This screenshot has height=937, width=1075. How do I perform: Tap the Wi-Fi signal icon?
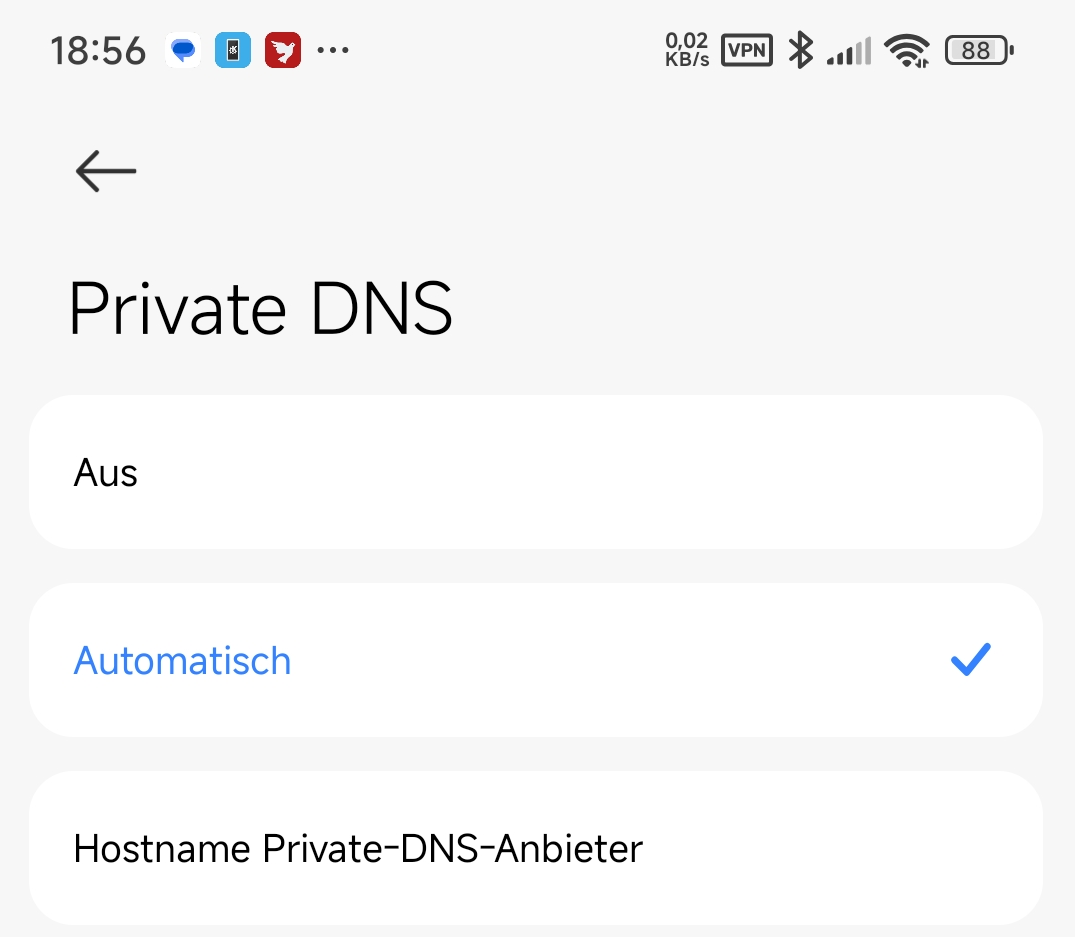tap(906, 50)
